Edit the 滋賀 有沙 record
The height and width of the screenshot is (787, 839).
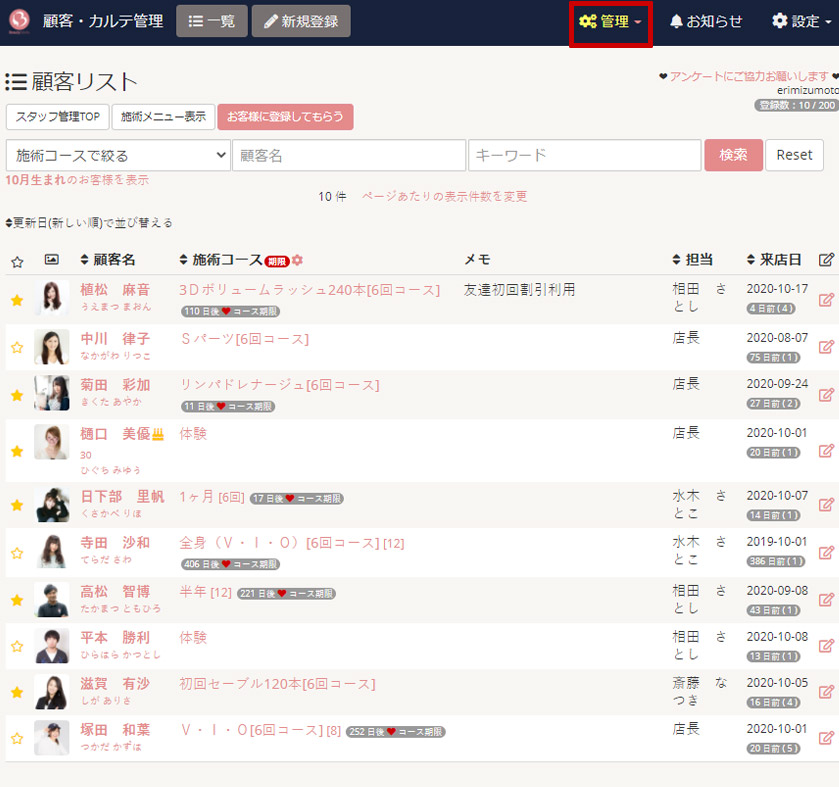[826, 692]
